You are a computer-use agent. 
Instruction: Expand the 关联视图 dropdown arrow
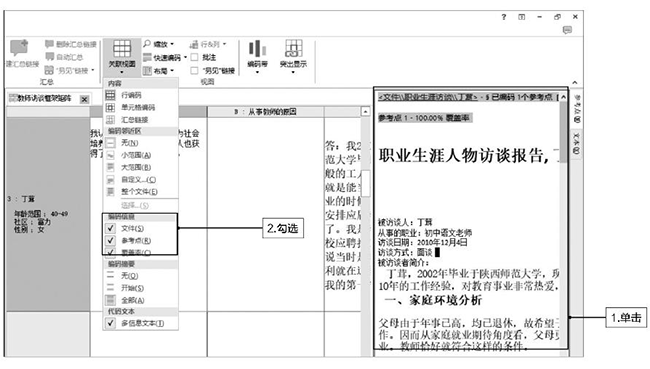[122, 72]
